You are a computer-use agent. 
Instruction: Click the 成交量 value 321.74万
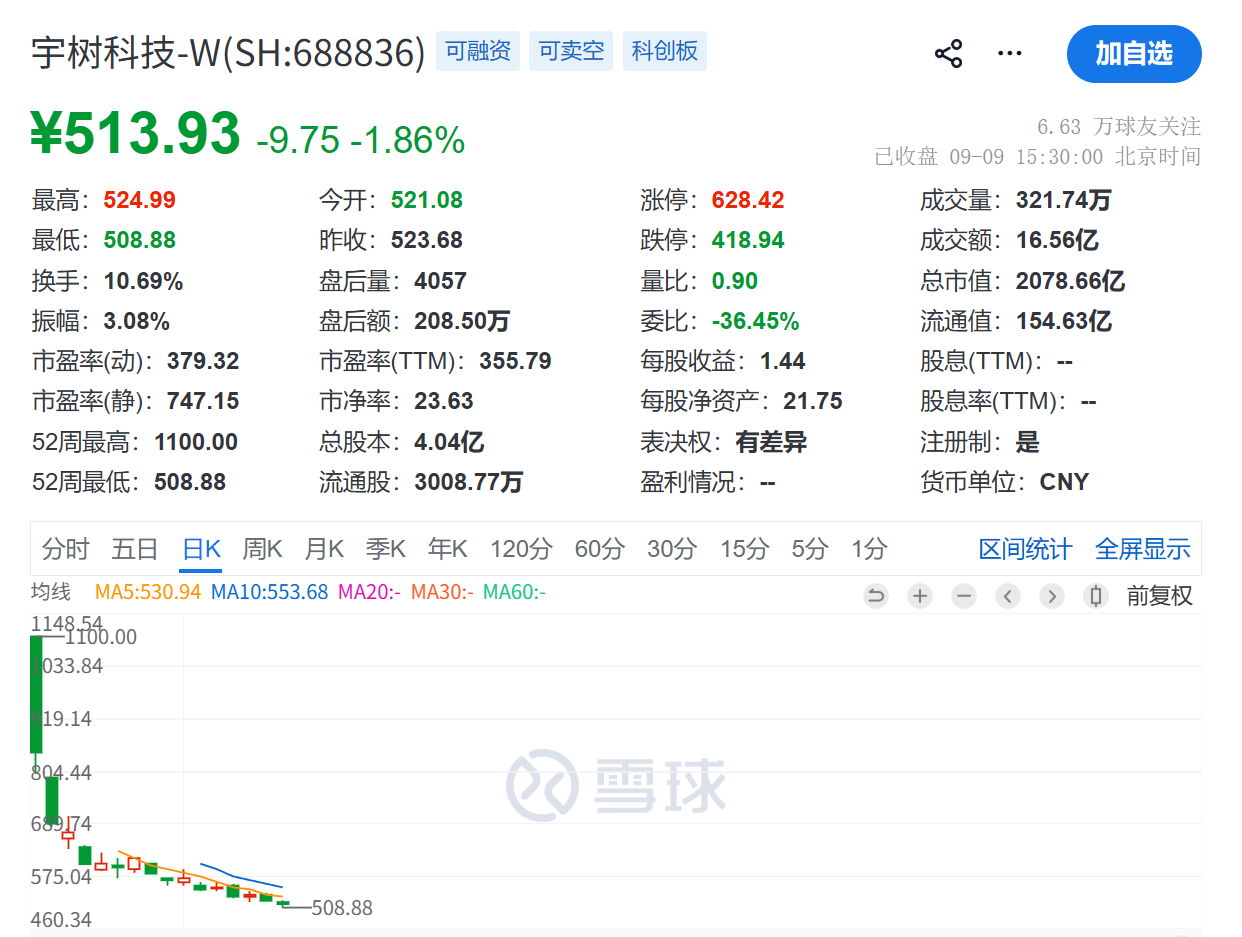1063,200
